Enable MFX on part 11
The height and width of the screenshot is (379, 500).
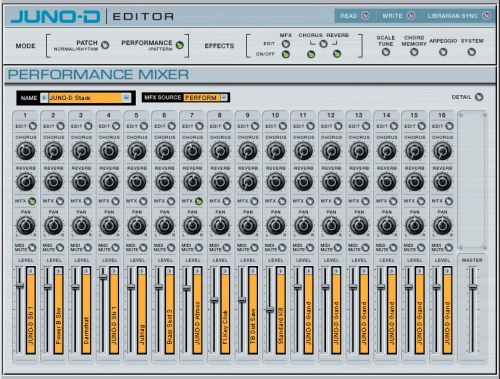click(x=310, y=201)
